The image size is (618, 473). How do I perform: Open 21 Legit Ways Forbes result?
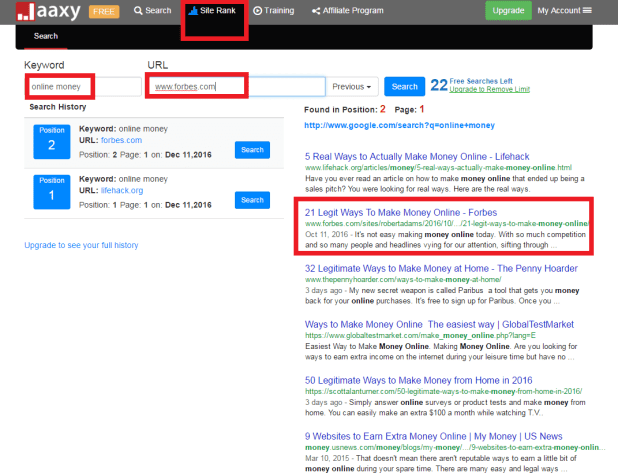[401, 212]
